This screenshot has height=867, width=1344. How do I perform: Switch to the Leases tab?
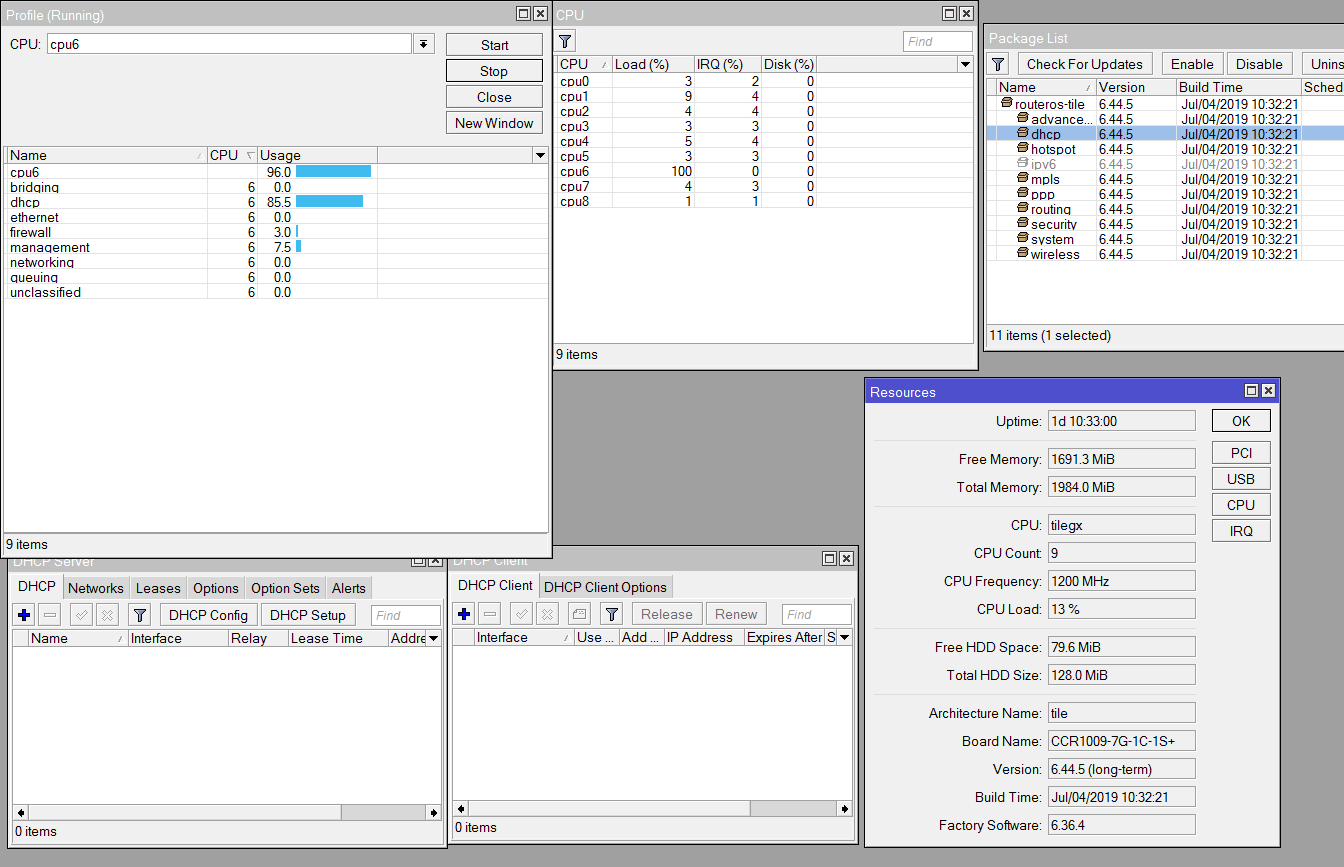pyautogui.click(x=158, y=588)
